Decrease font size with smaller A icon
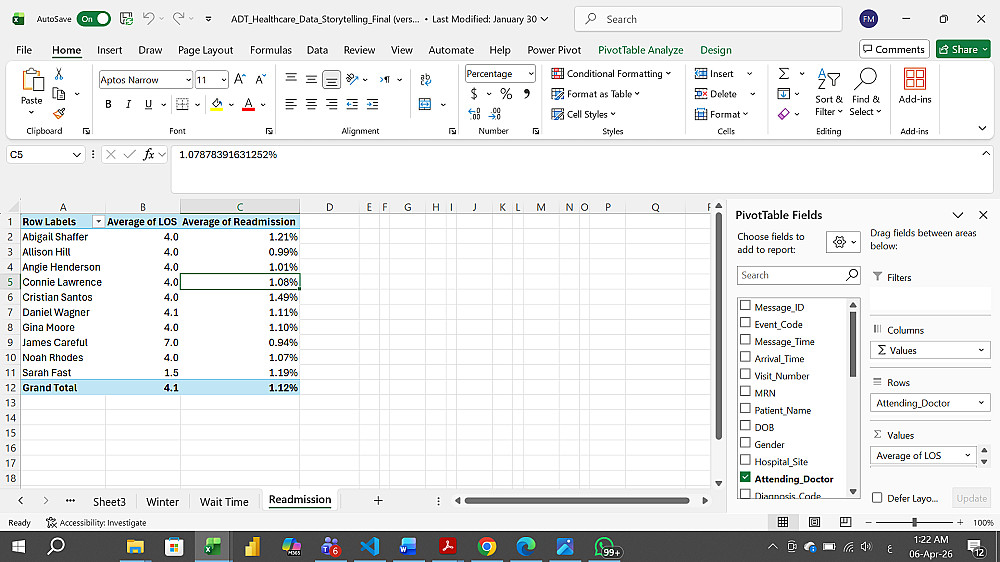 pyautogui.click(x=260, y=79)
